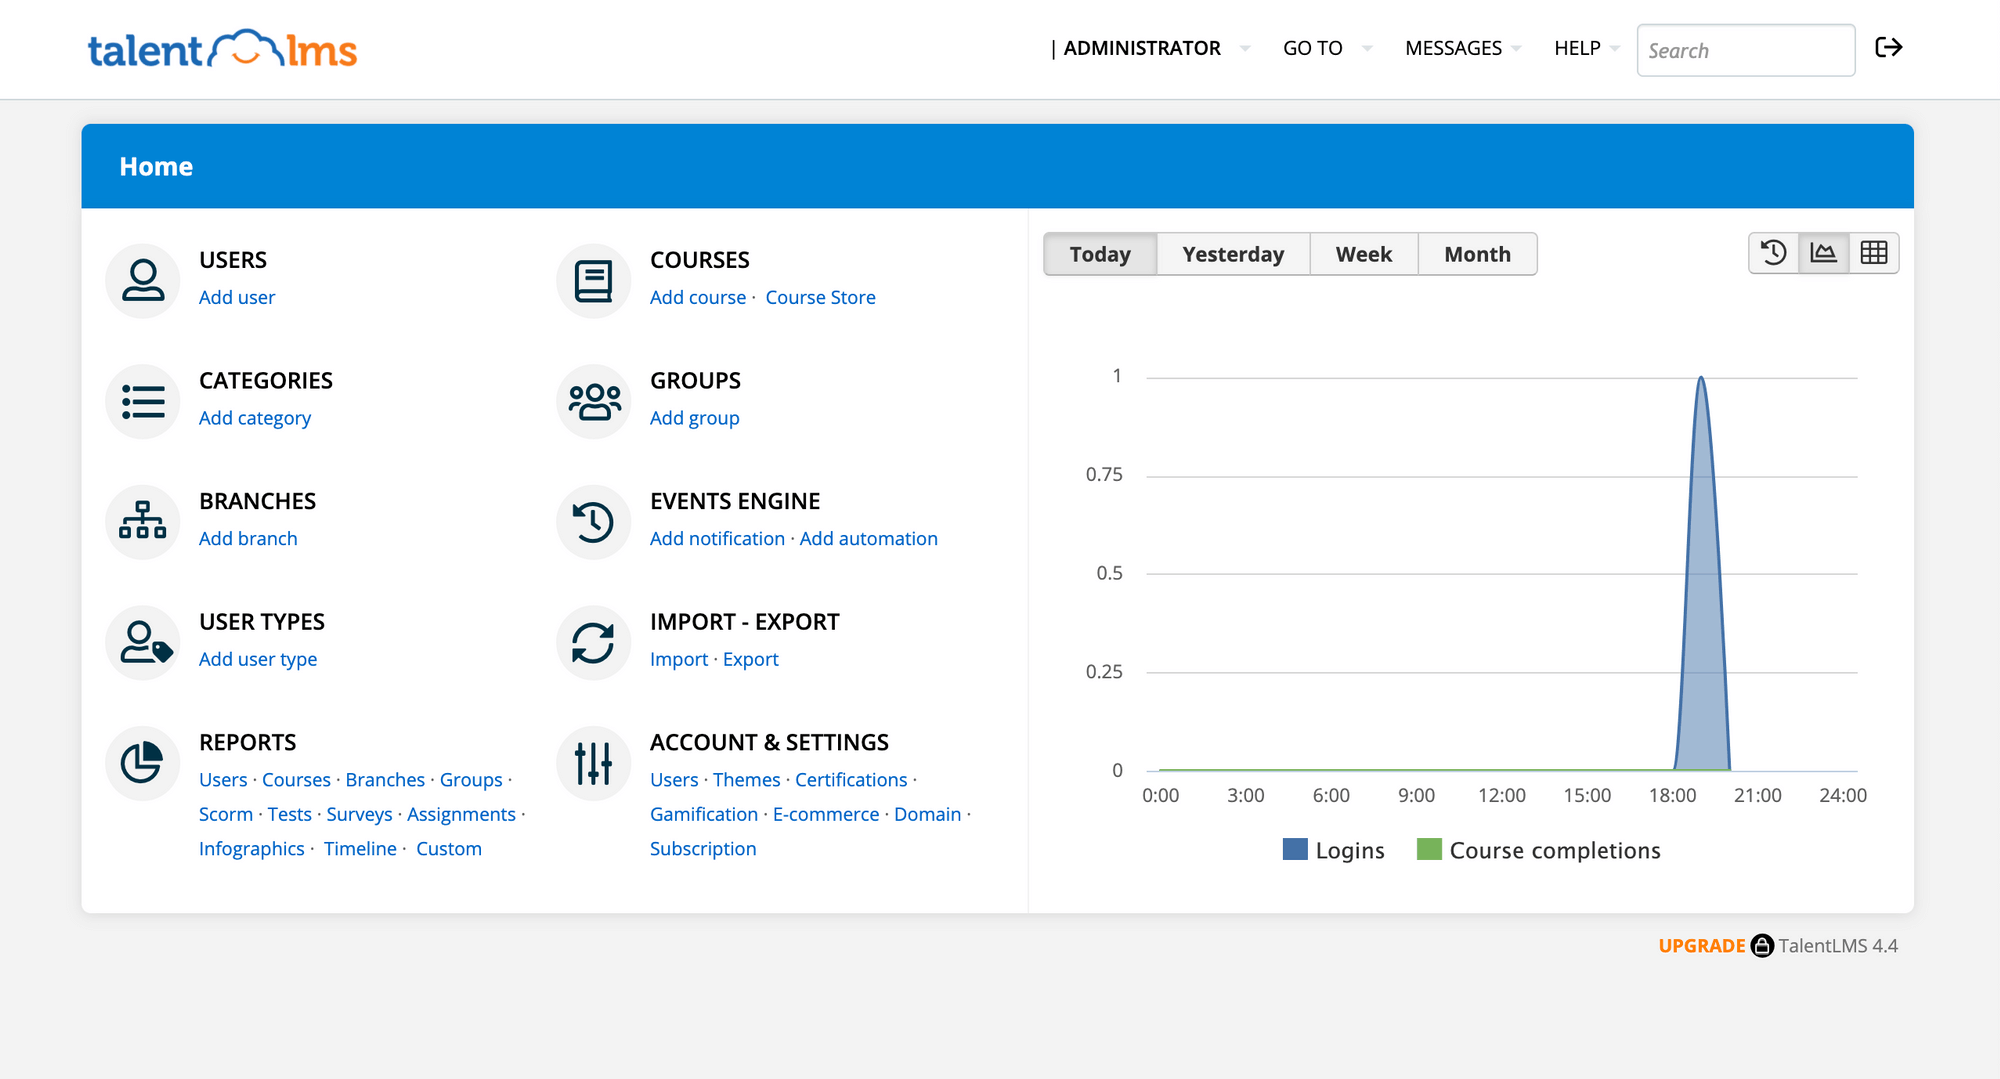Switch to the Yesterday tab
This screenshot has height=1079, width=2000.
pos(1233,254)
